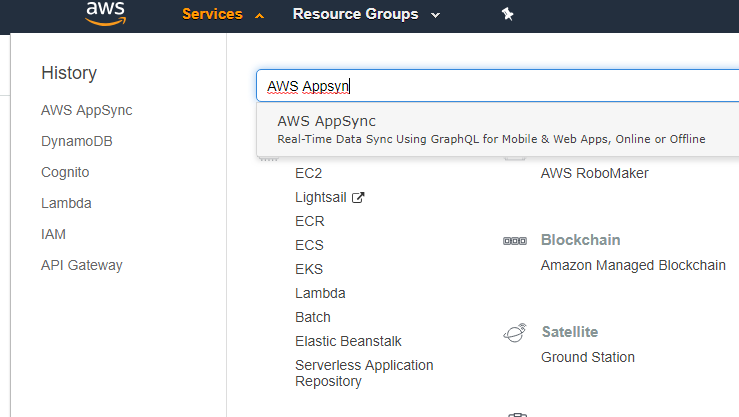Open EC2 service link

pos(308,173)
